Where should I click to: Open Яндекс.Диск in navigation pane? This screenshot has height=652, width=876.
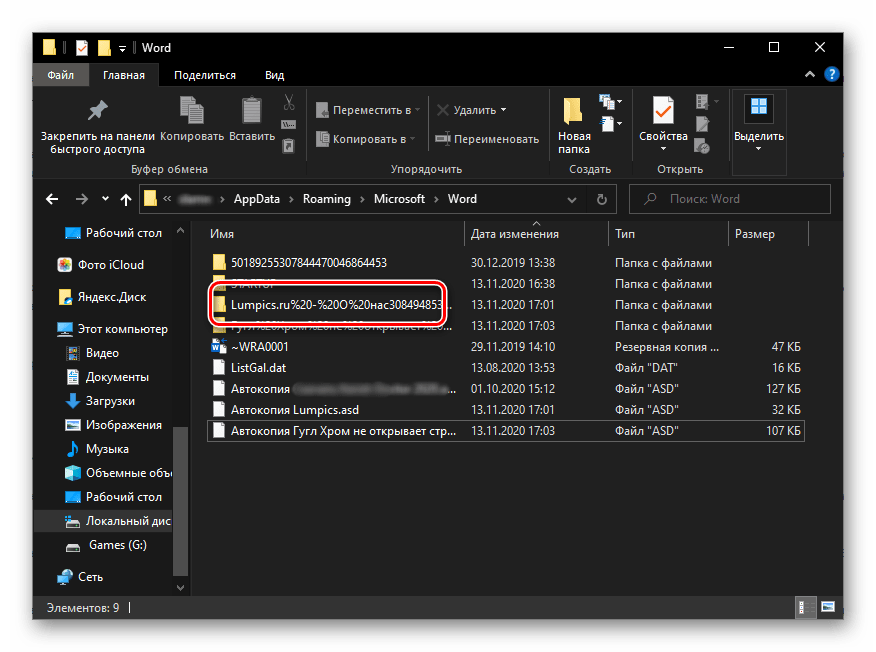(x=102, y=297)
